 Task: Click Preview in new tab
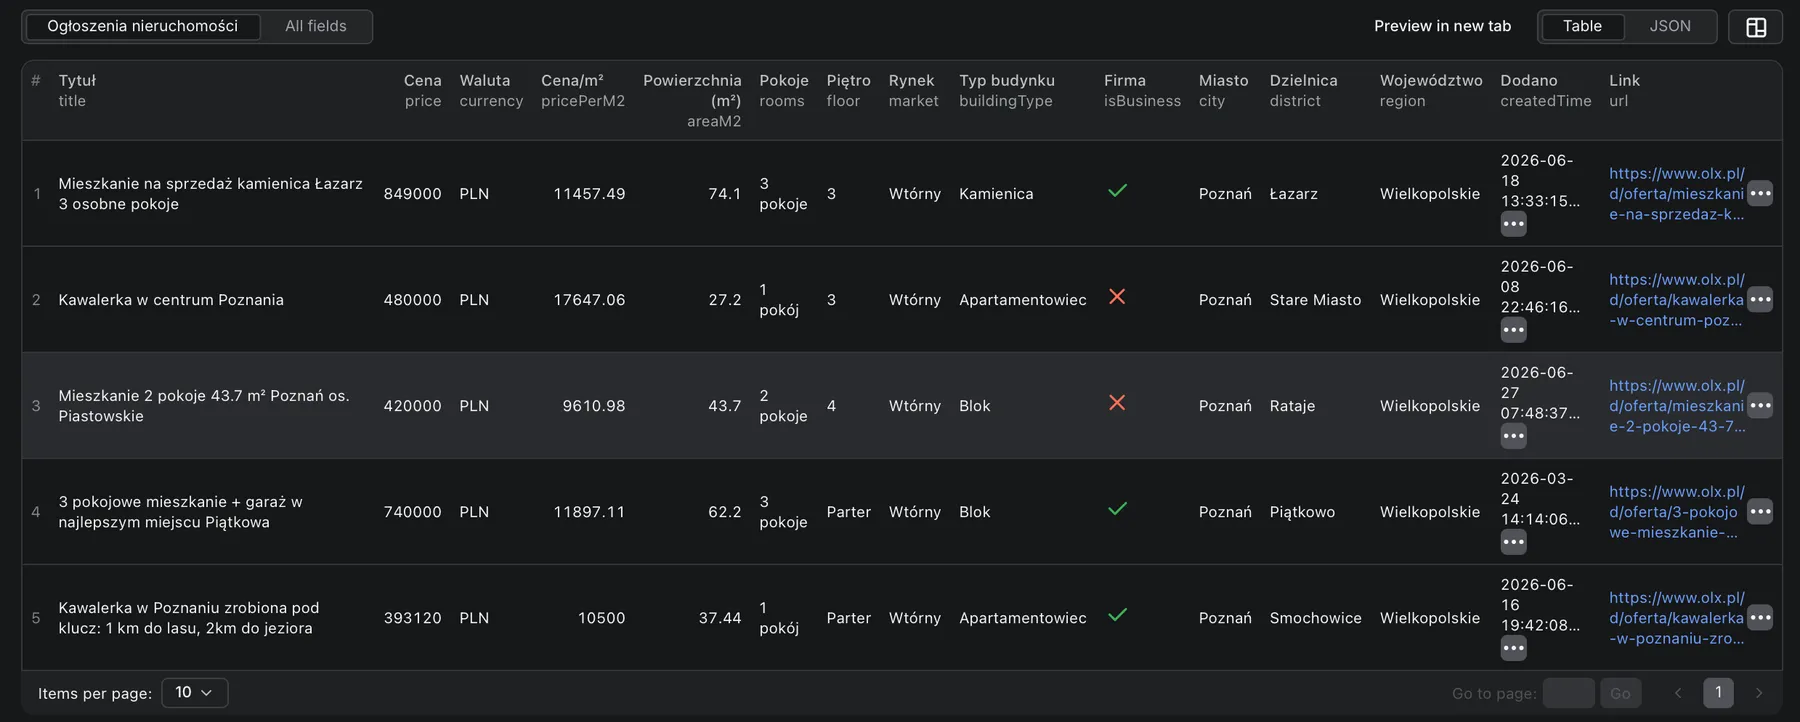[x=1442, y=26]
